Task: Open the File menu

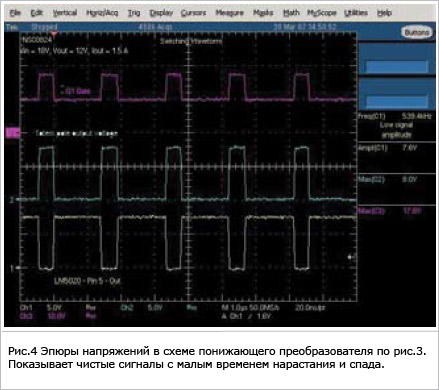Action: point(15,13)
